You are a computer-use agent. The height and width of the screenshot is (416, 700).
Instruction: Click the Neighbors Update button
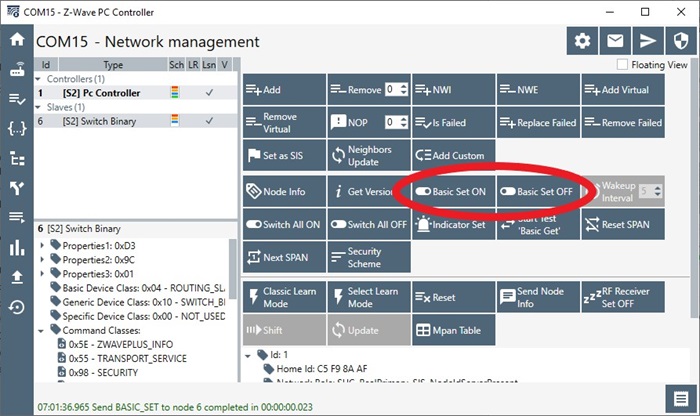click(x=369, y=155)
